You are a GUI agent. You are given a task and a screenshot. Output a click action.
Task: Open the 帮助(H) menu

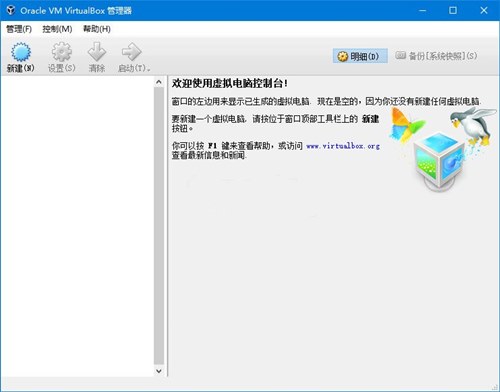[97, 29]
